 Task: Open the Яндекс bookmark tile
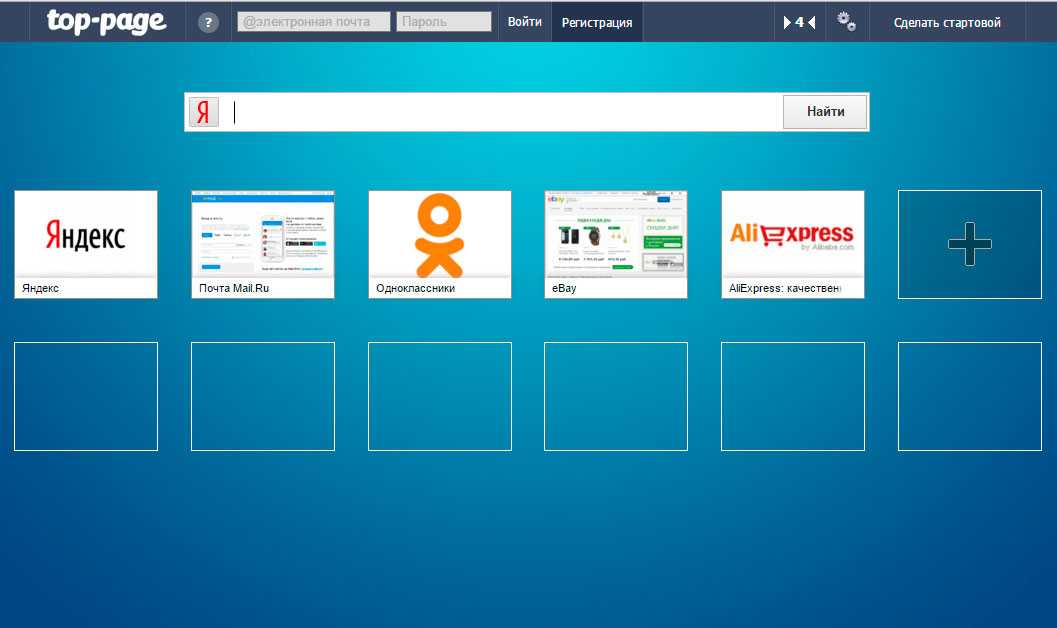(86, 236)
